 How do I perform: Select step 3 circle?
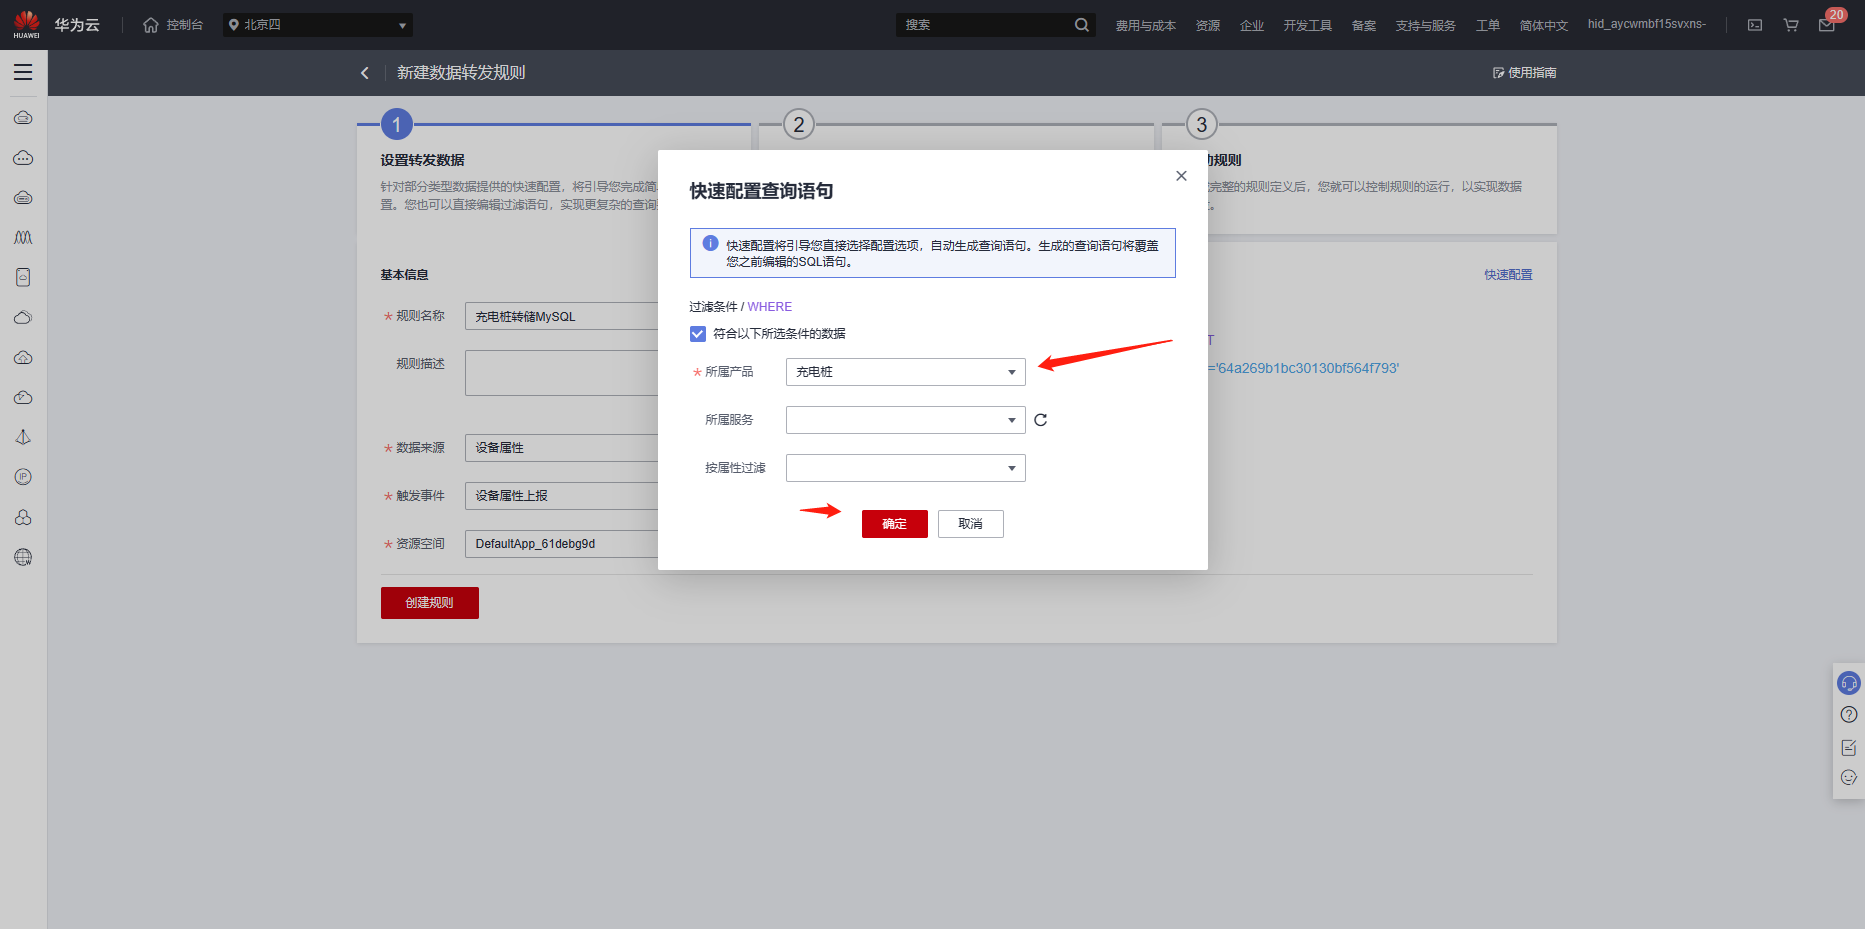[1201, 125]
